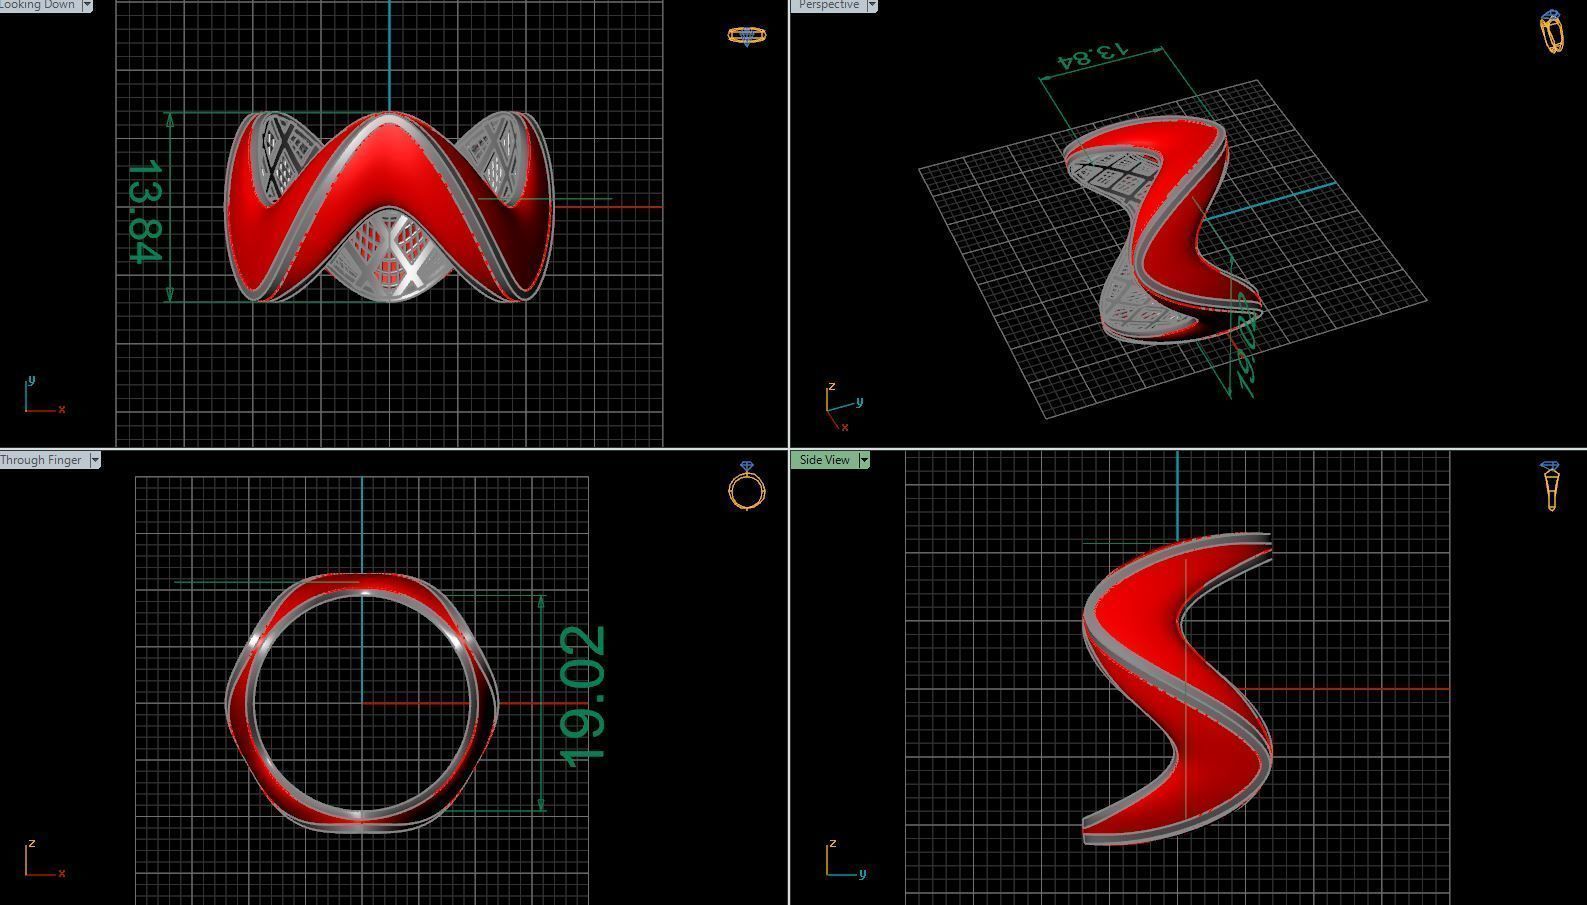Open the Perspective viewport dropdown arrow
The image size is (1587, 905).
(x=872, y=5)
